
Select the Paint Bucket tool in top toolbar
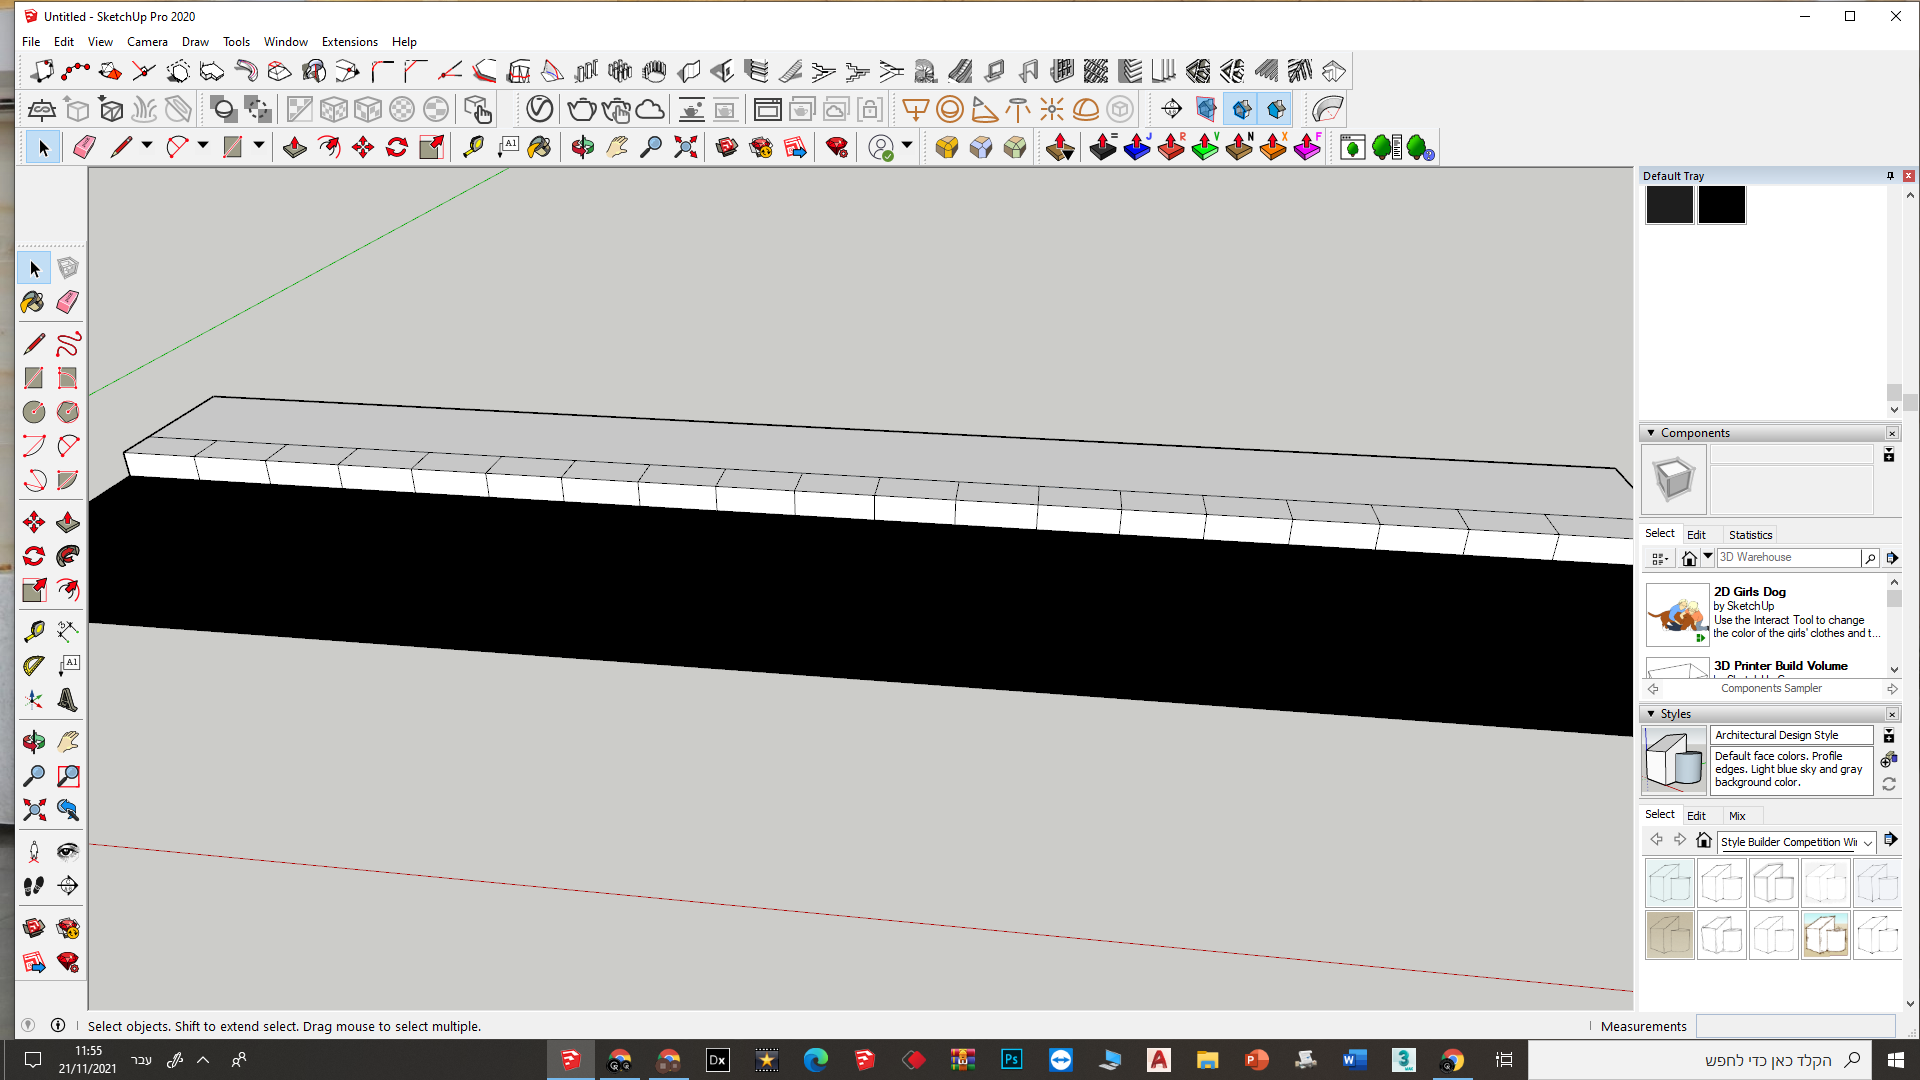539,148
